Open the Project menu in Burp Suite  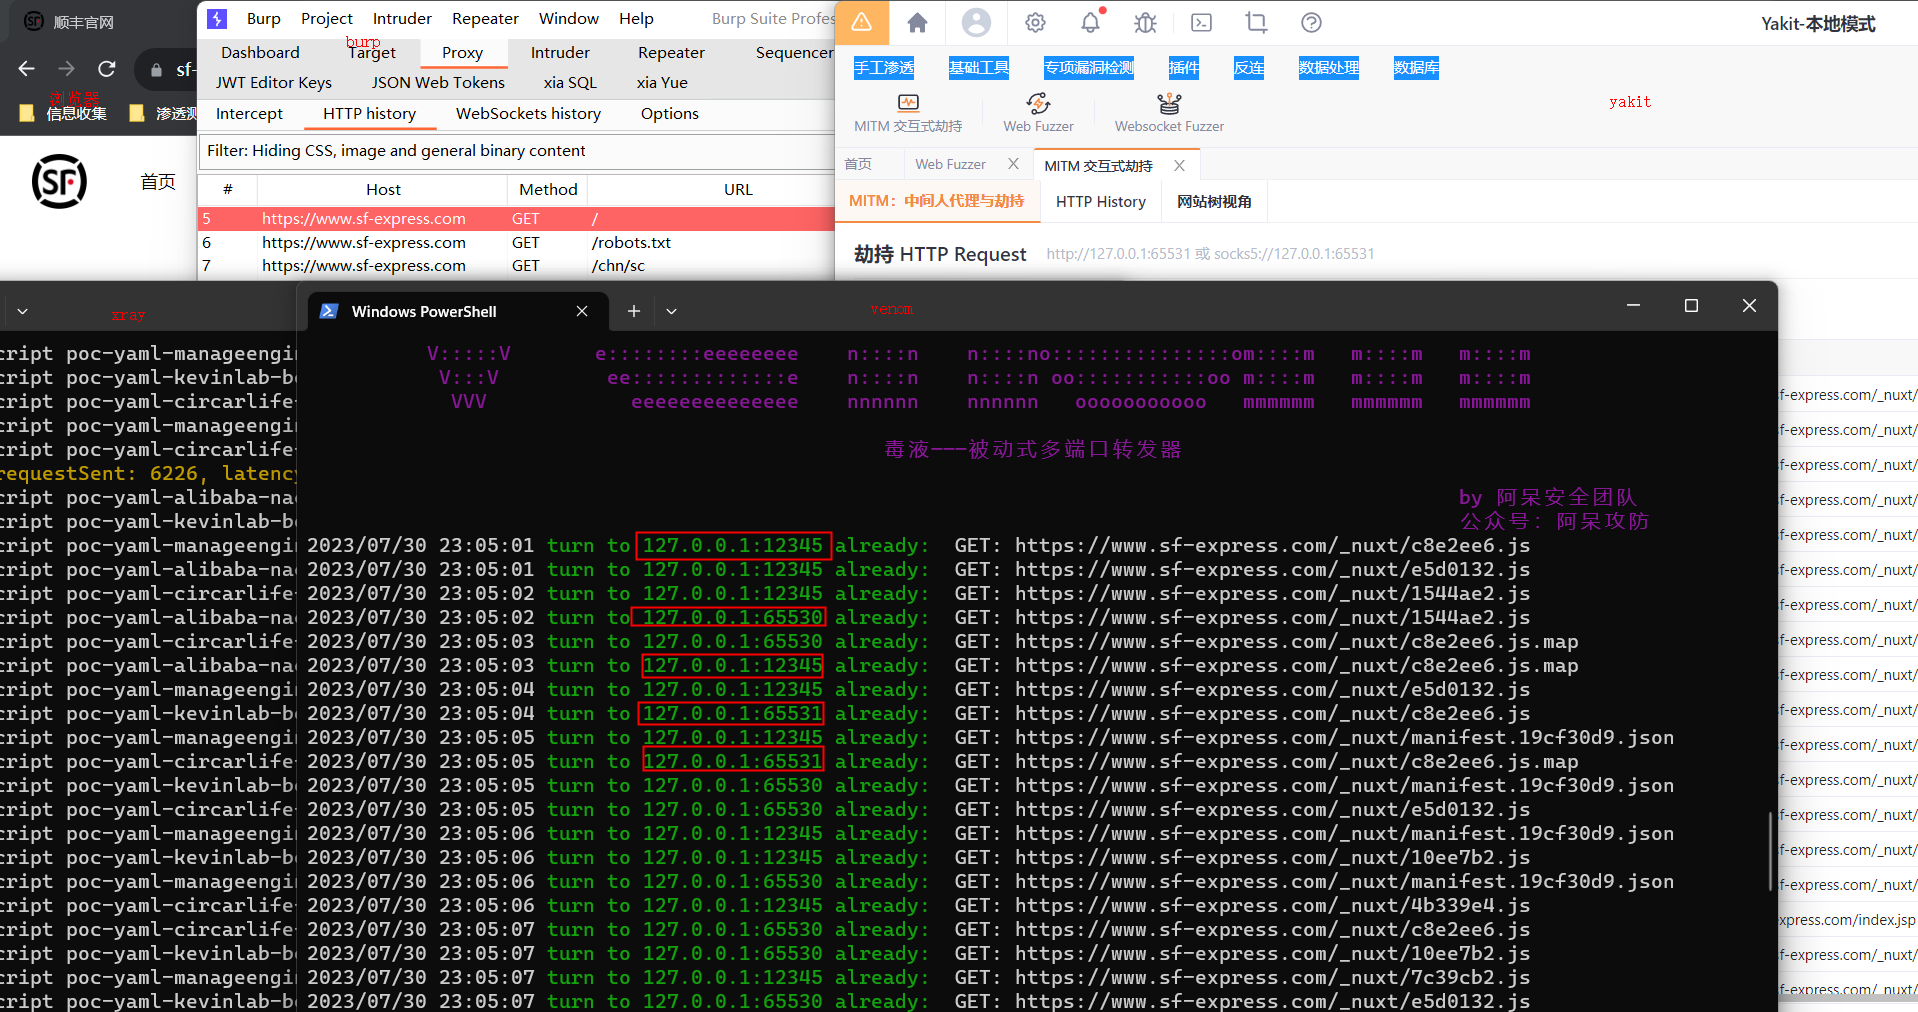(x=327, y=18)
